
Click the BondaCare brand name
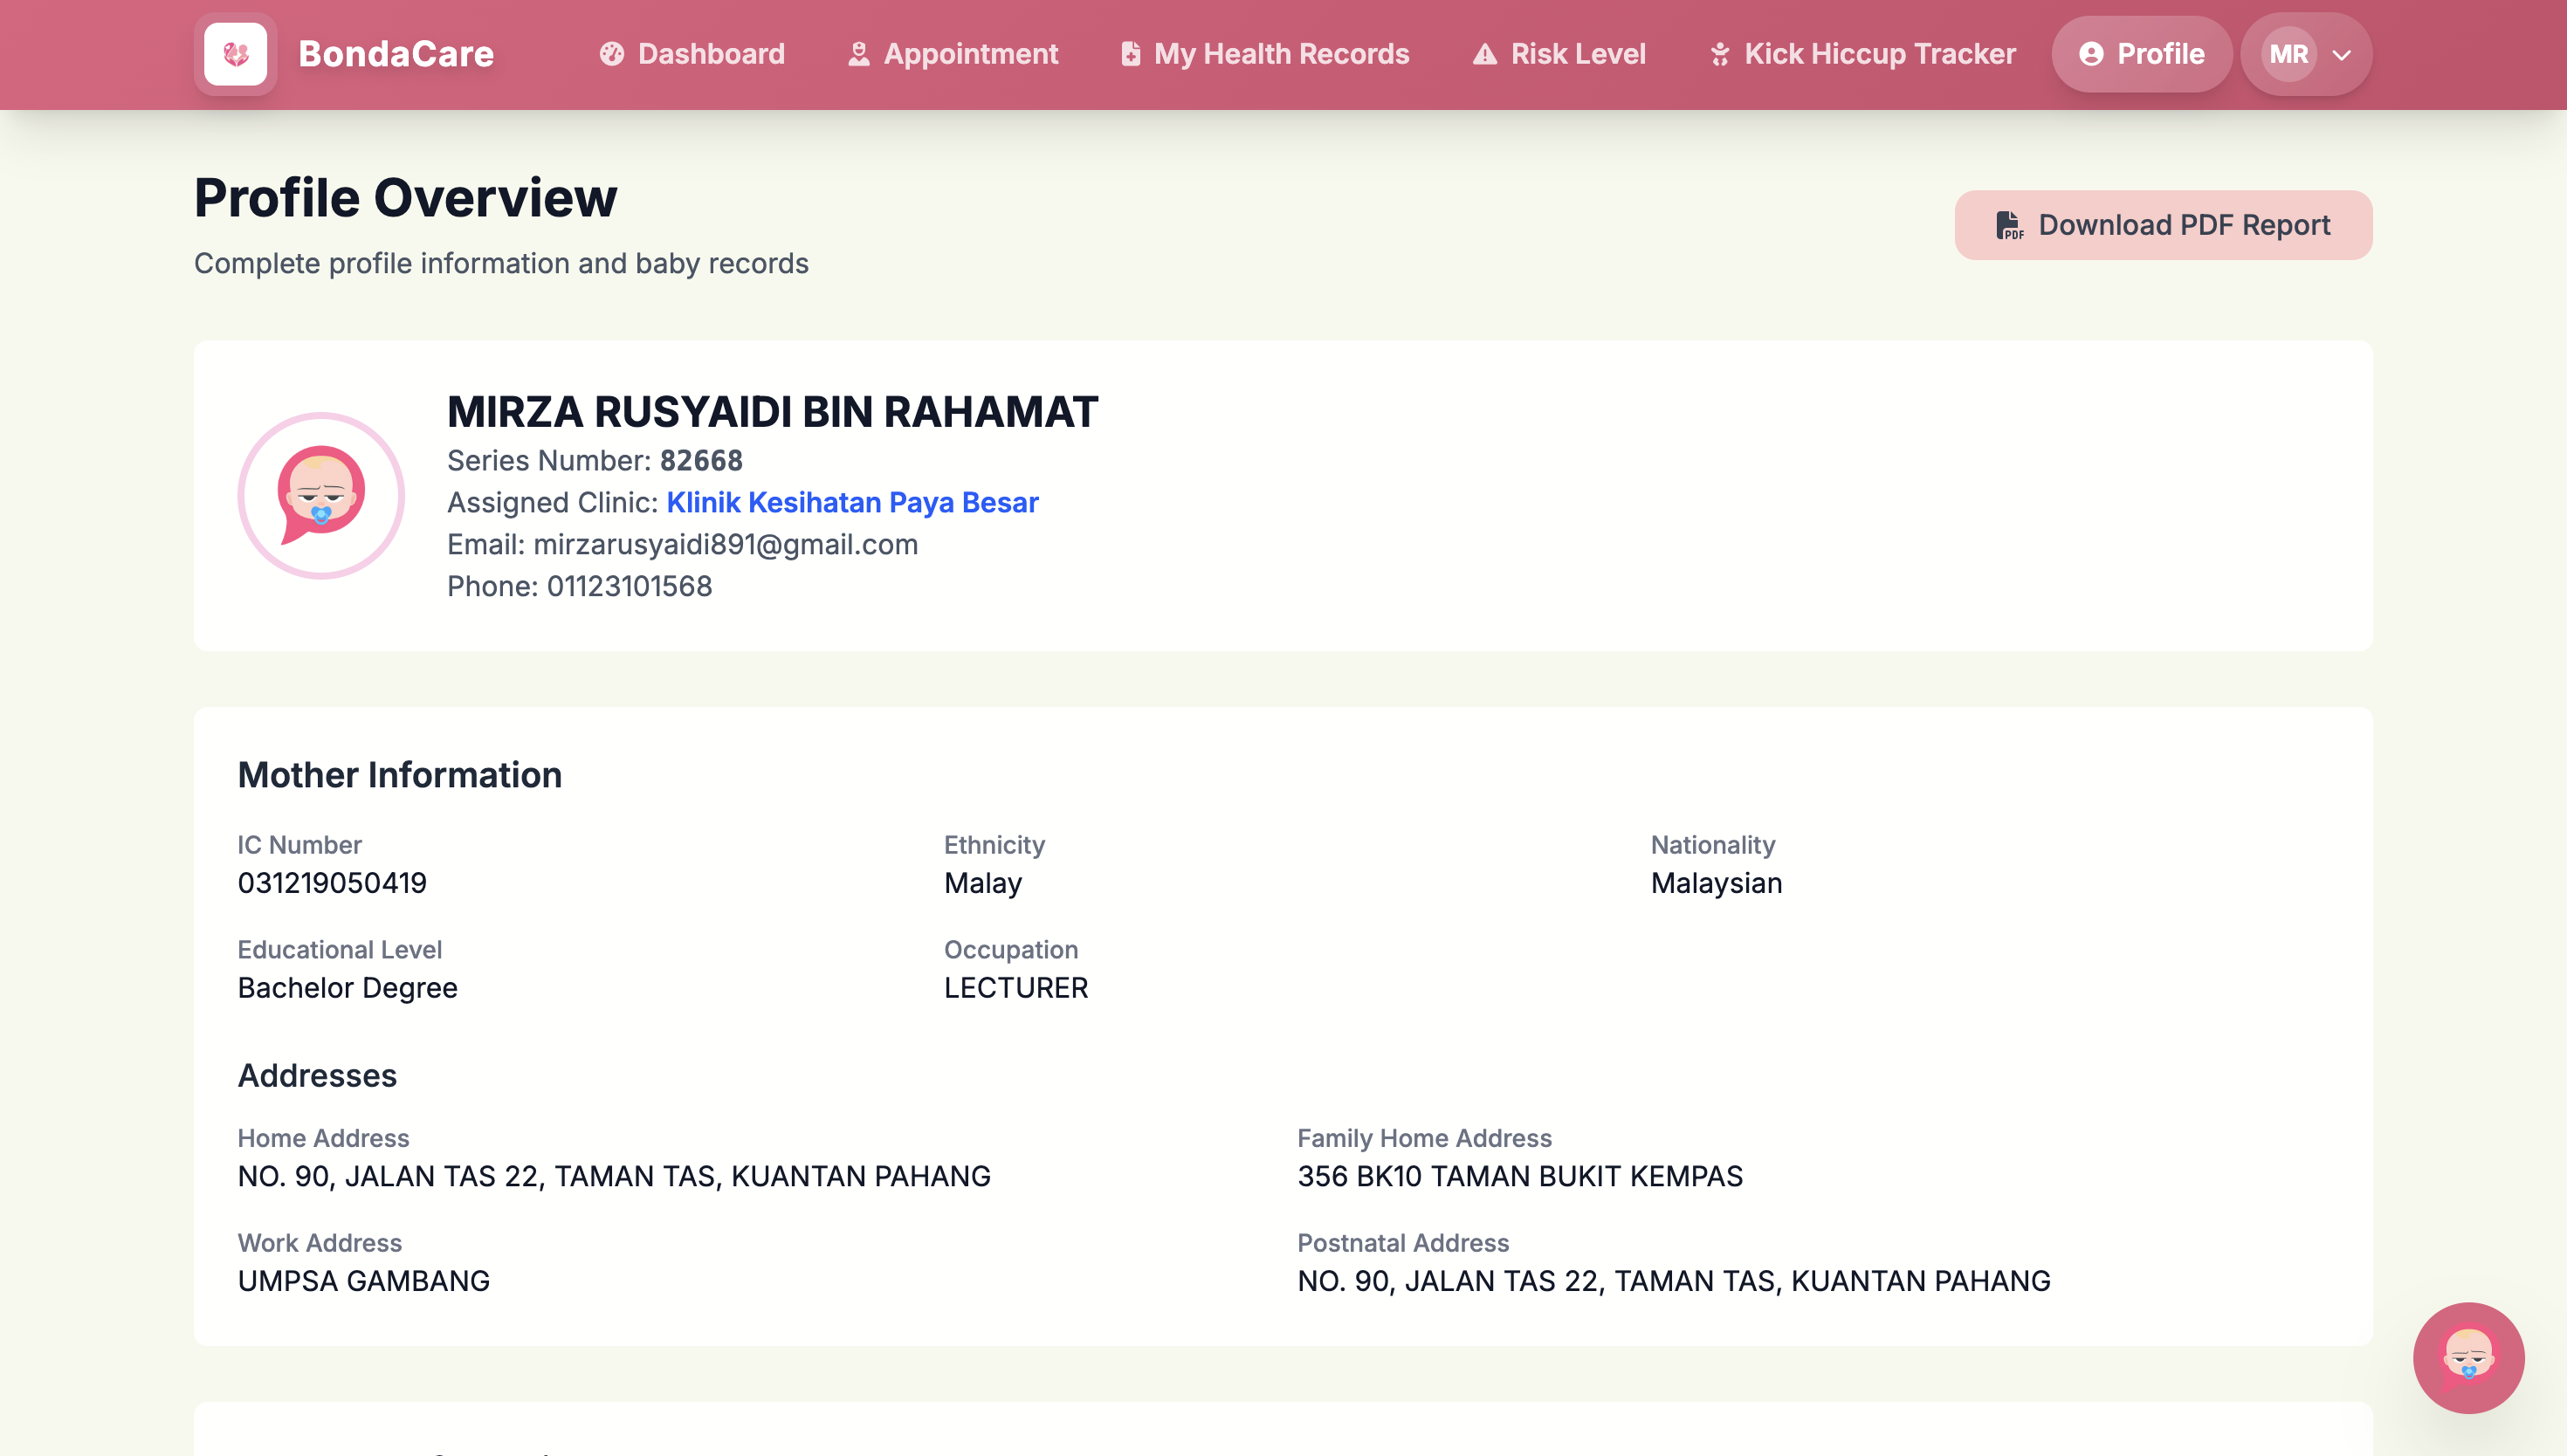(x=396, y=54)
